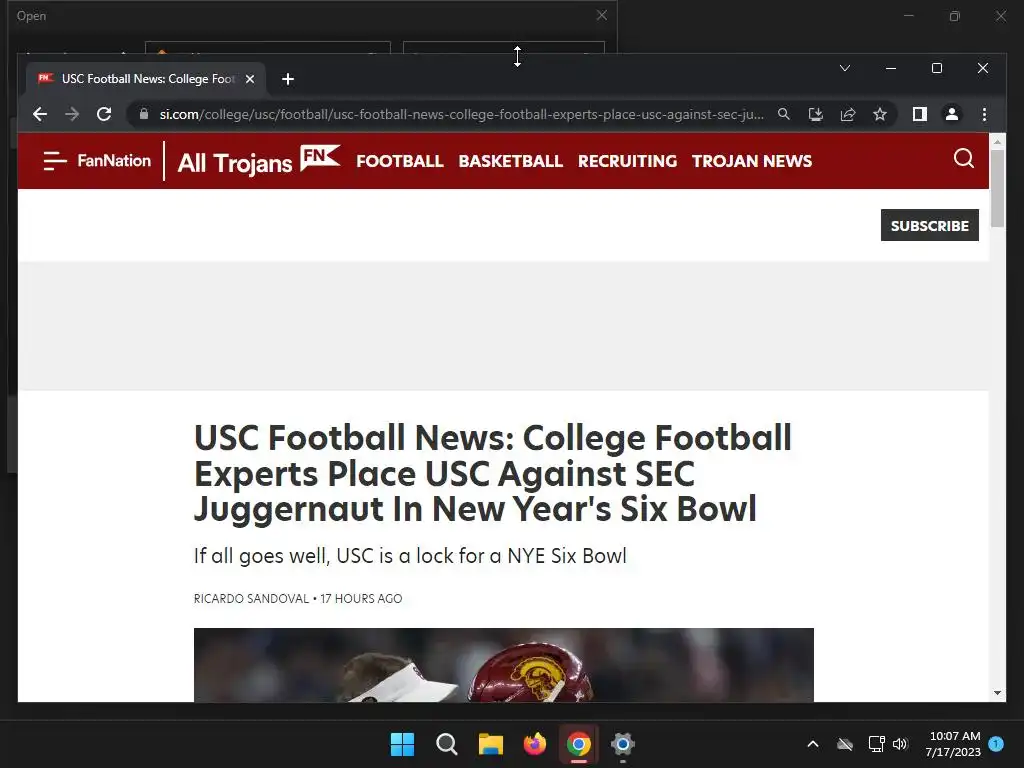Bookmark this page with the star icon
Screen dimensions: 1024x768
point(880,114)
